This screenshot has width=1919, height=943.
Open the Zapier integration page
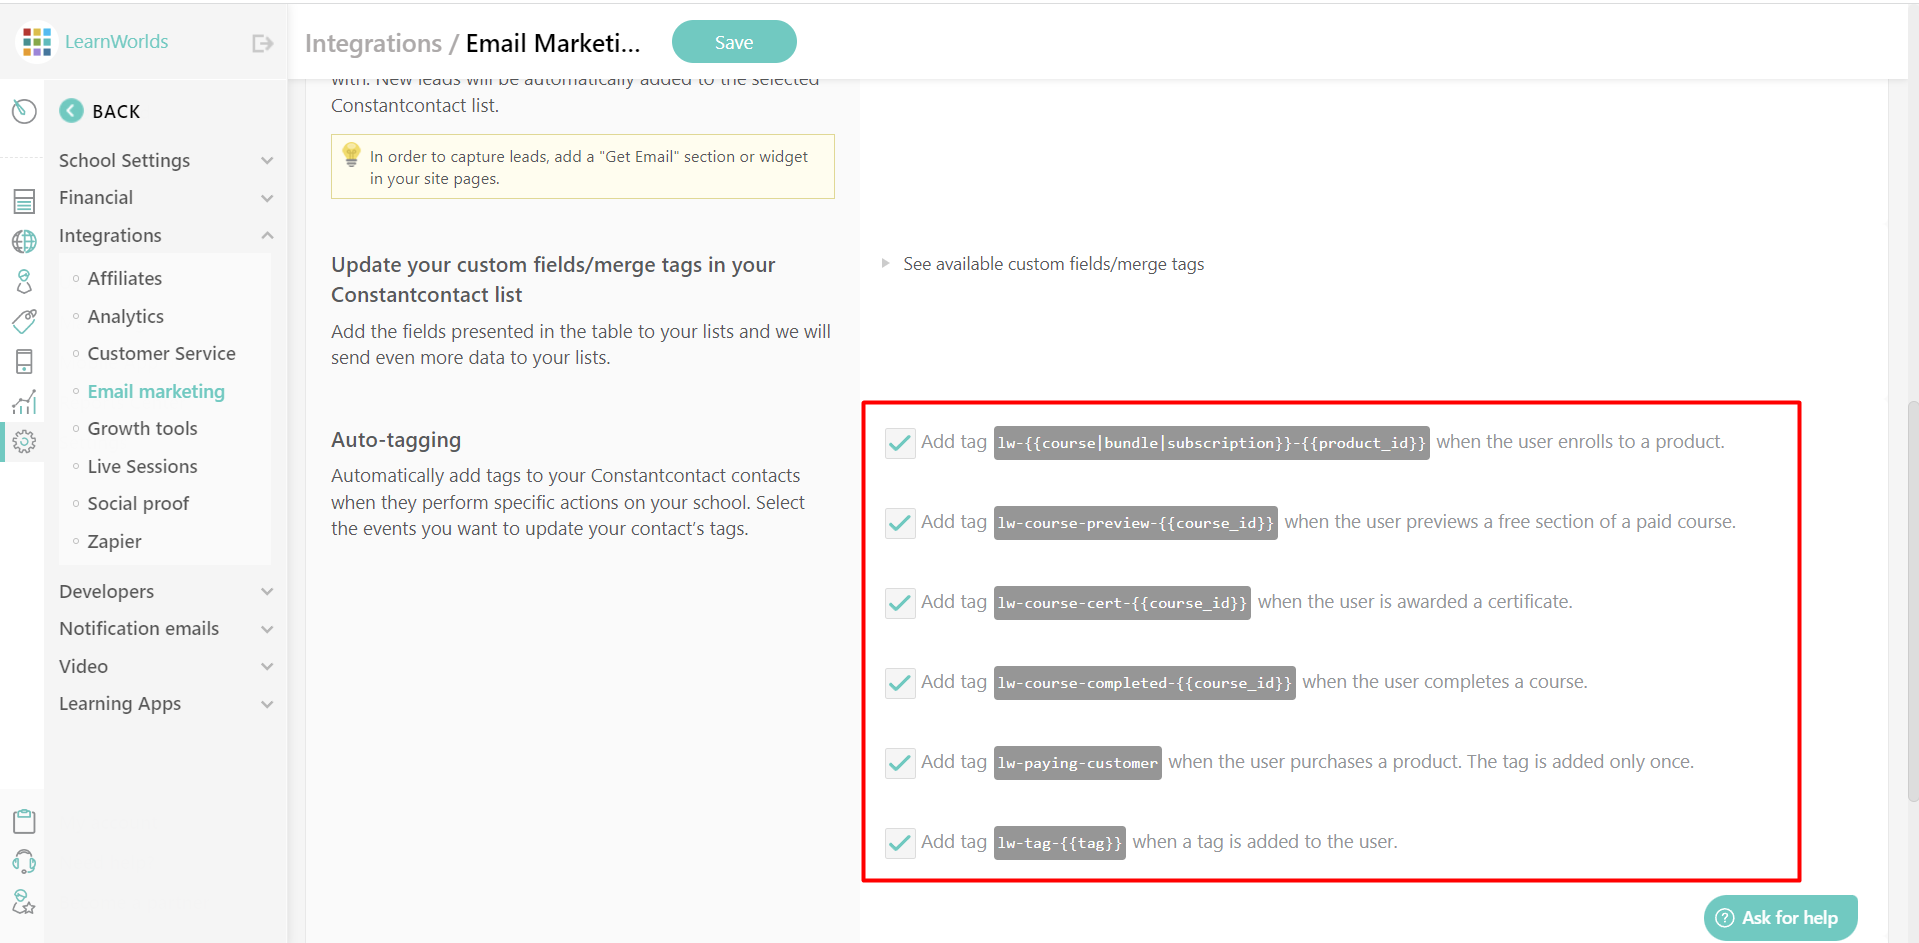point(115,541)
